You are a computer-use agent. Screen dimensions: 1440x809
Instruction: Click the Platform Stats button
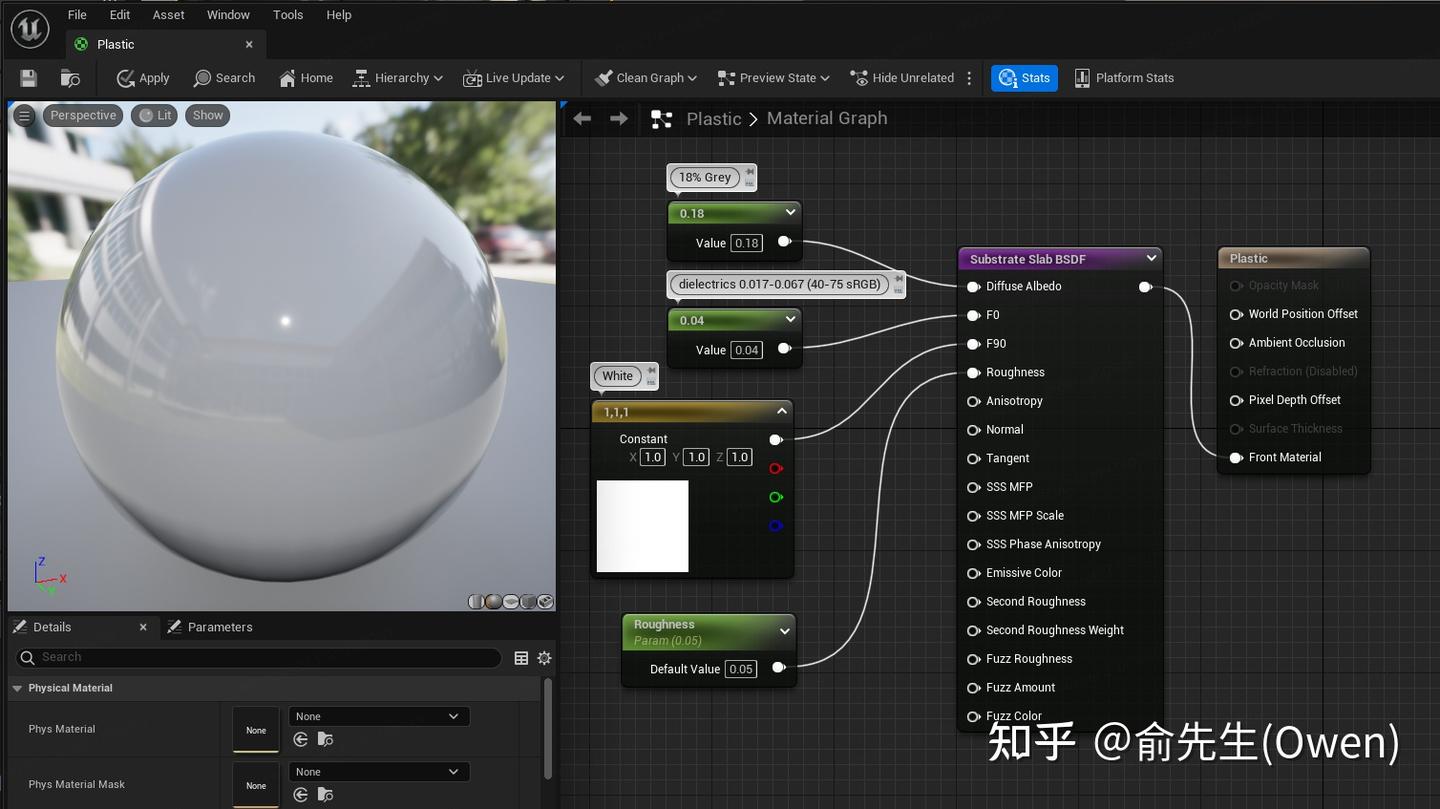(x=1124, y=78)
